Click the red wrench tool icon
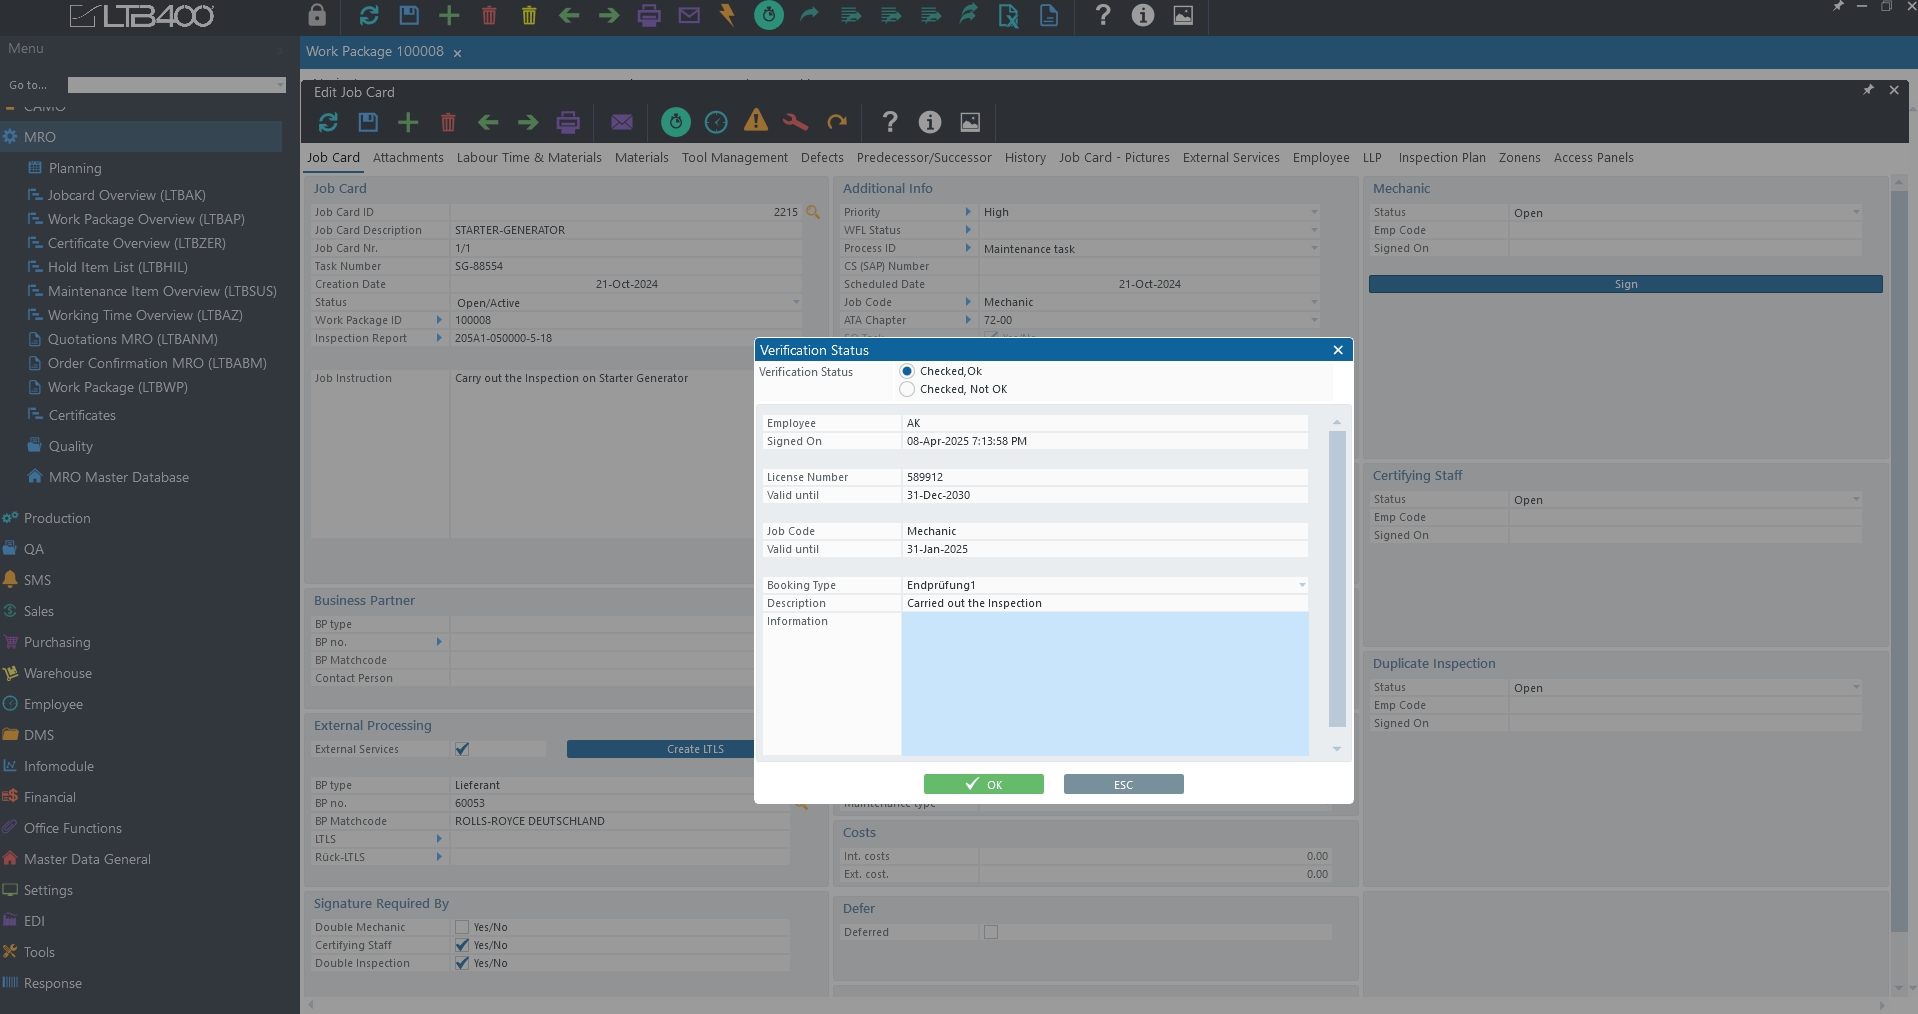This screenshot has width=1918, height=1014. [796, 122]
